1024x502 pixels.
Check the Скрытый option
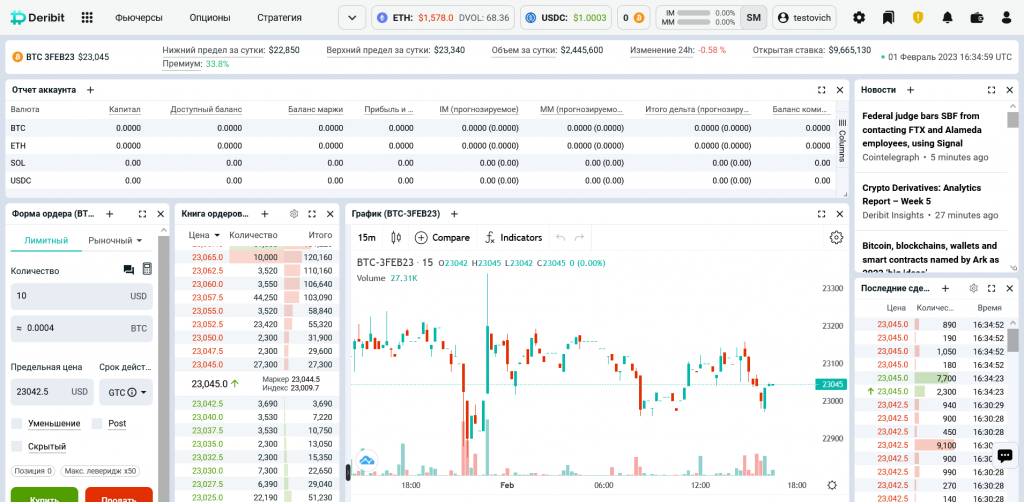click(x=17, y=446)
